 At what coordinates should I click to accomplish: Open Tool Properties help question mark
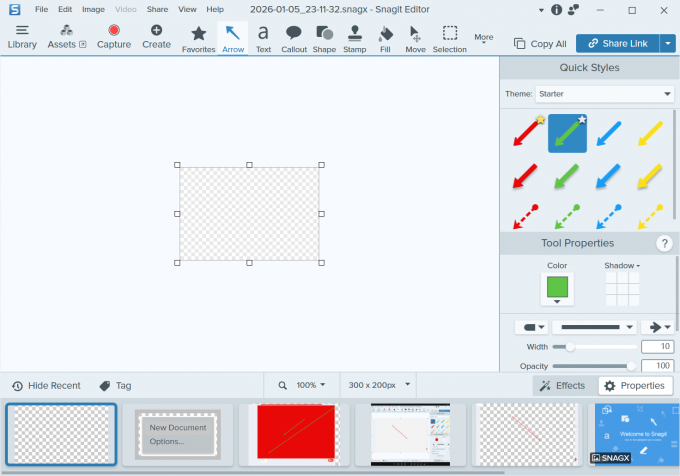click(x=664, y=244)
